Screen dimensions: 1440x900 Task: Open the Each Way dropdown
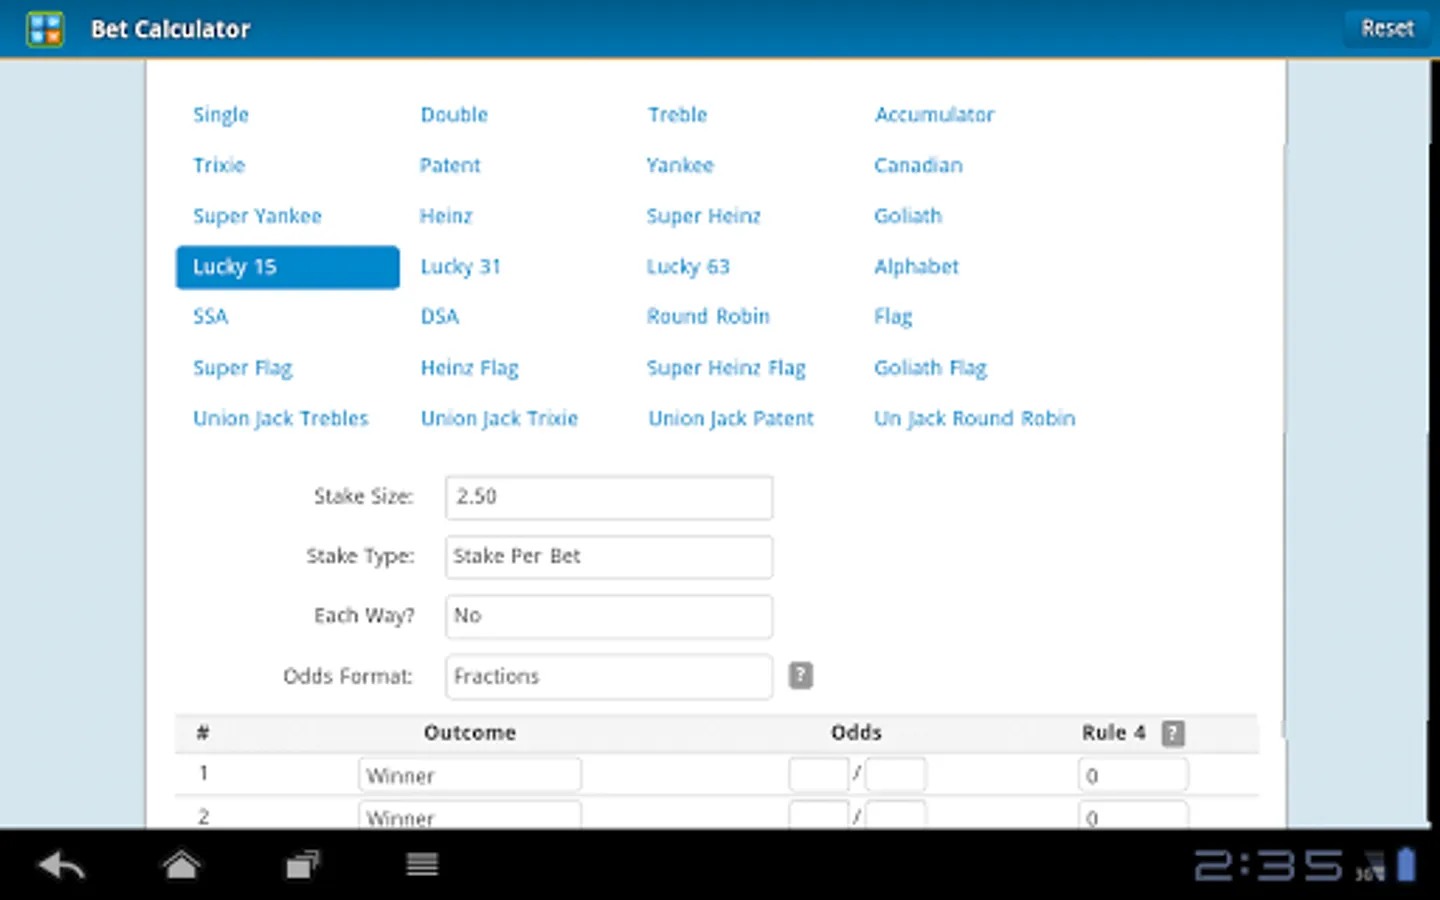point(609,616)
